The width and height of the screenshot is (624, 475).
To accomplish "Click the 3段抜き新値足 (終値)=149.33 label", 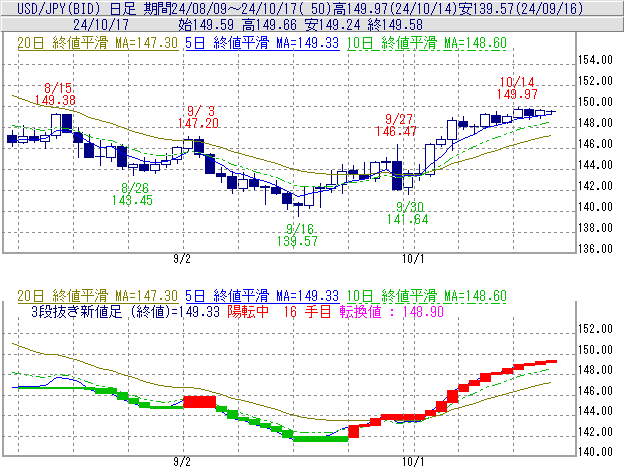I will point(125,312).
